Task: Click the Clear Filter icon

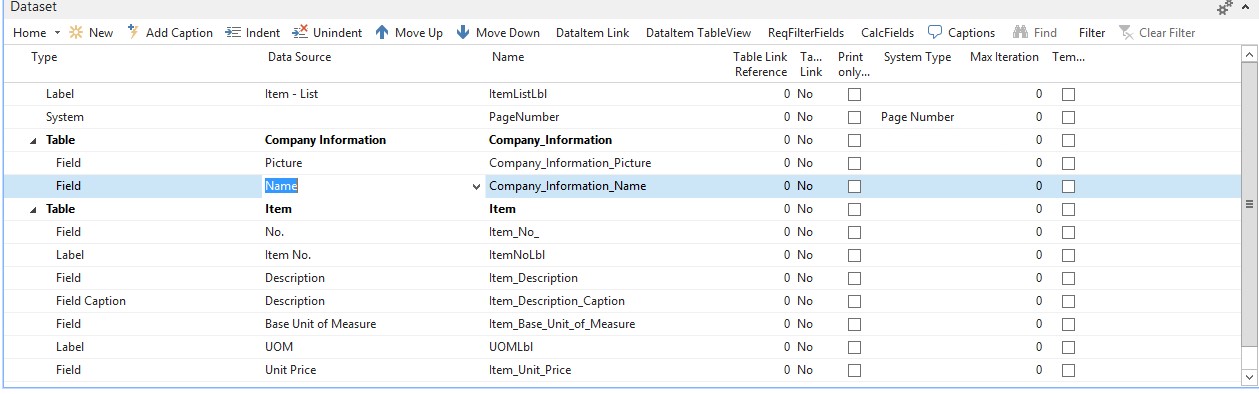Action: click(1126, 33)
